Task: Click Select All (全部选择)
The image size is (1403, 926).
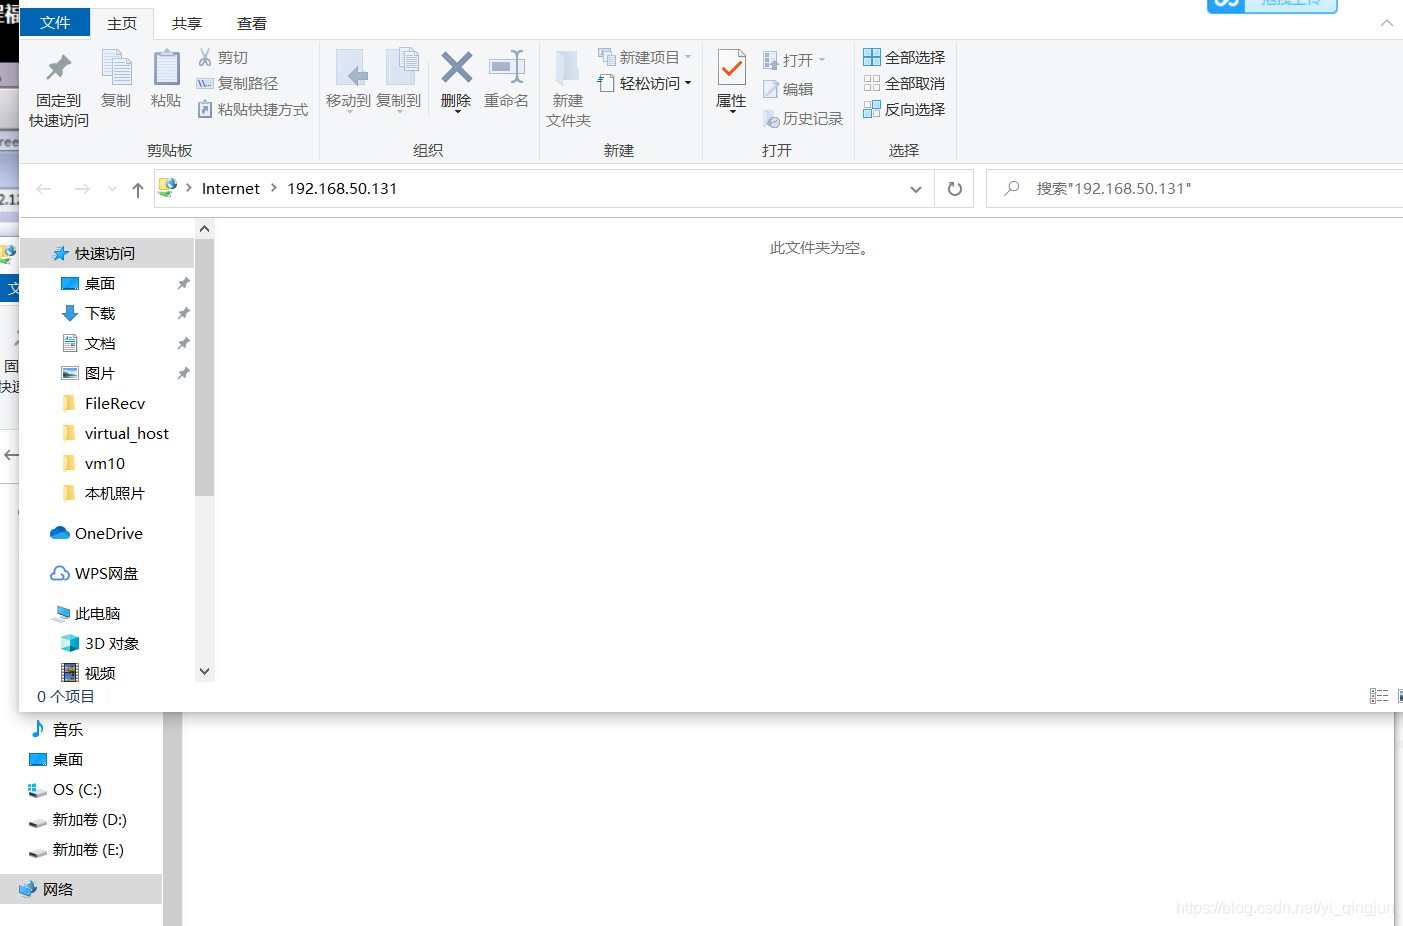Action: (x=904, y=57)
